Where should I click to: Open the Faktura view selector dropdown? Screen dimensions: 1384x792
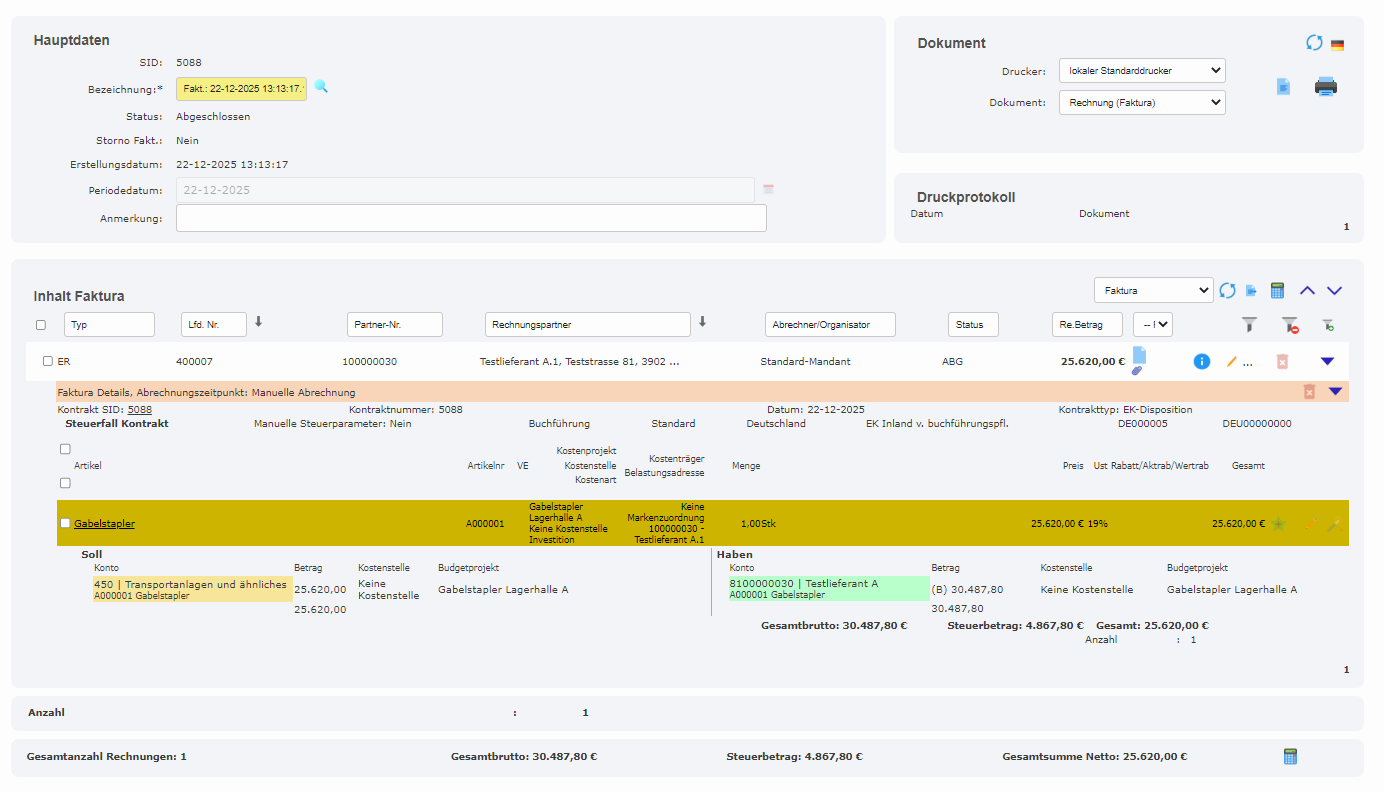pos(1153,291)
